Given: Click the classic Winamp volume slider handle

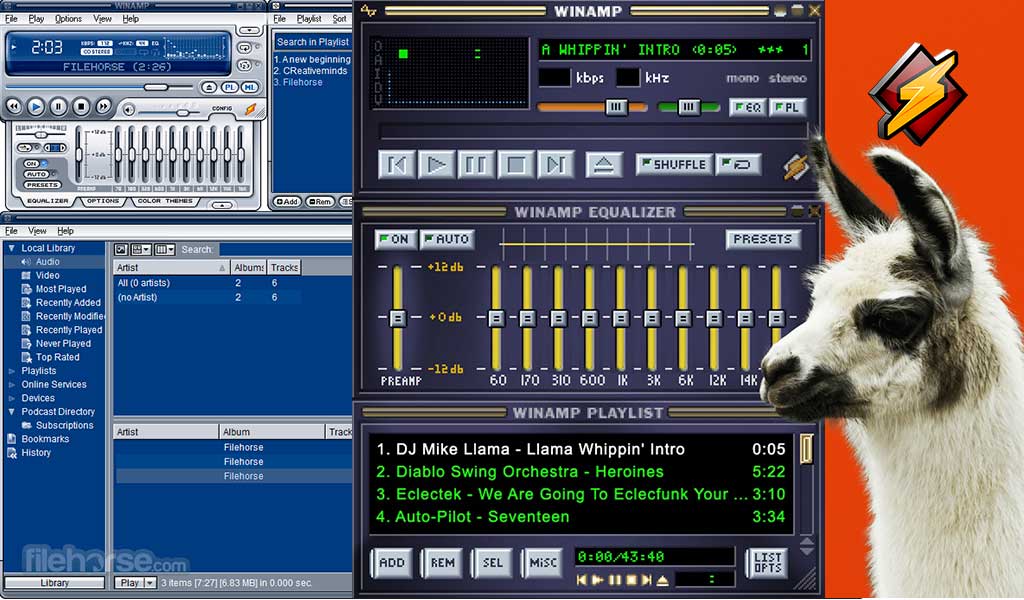Looking at the screenshot, I should pyautogui.click(x=616, y=107).
